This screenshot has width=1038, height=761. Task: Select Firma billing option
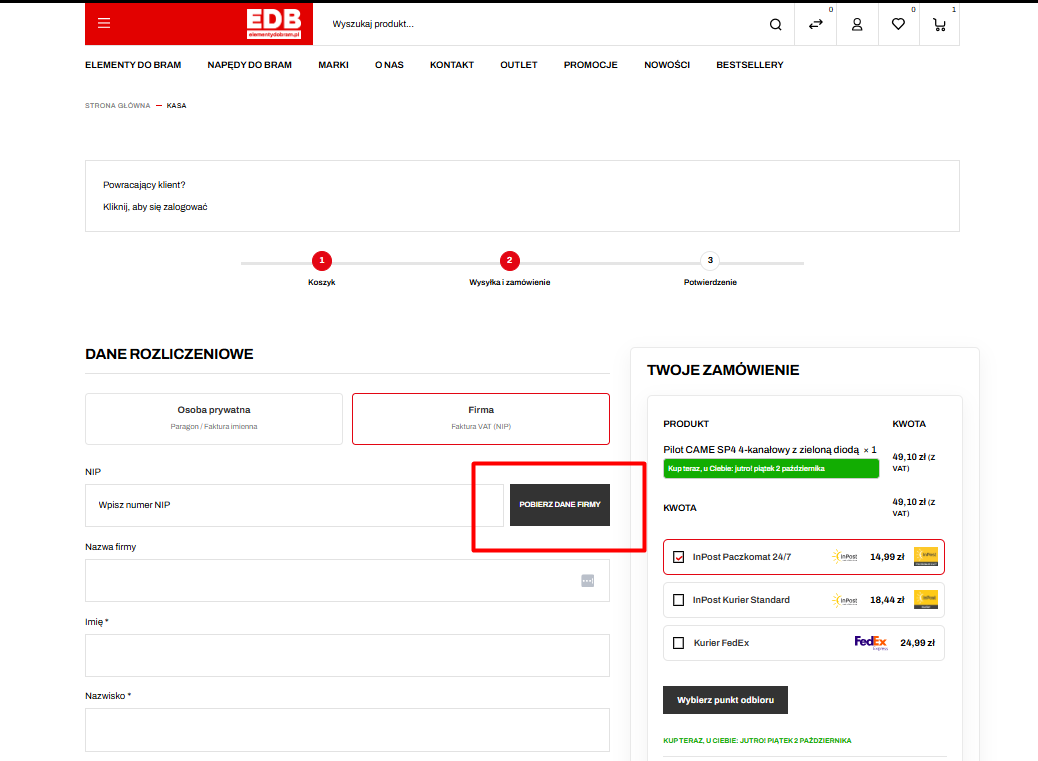click(x=481, y=419)
